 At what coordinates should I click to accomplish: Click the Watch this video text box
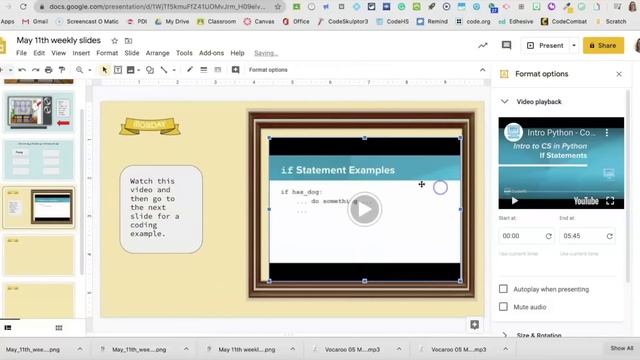point(161,209)
